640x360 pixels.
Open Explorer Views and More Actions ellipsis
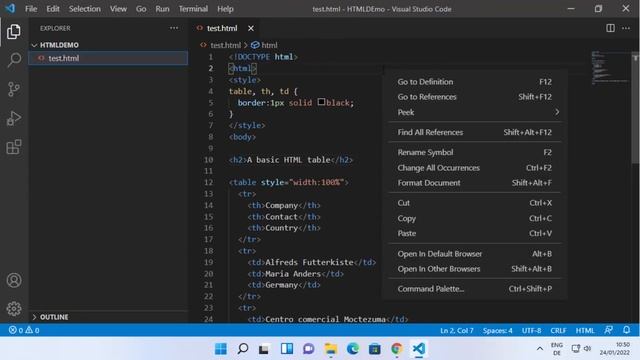click(x=174, y=28)
